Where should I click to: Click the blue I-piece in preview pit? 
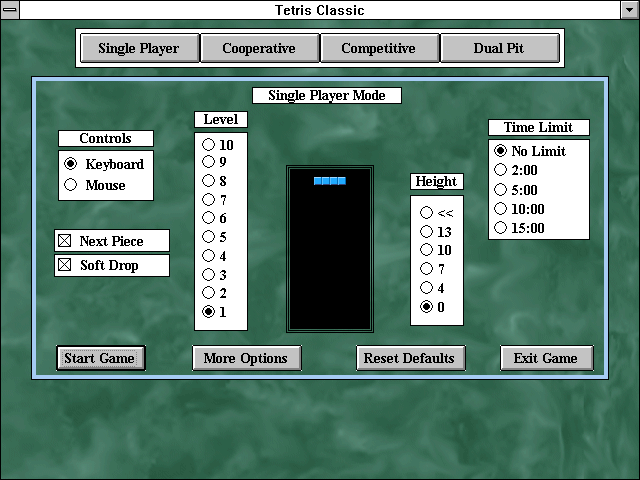(x=330, y=181)
